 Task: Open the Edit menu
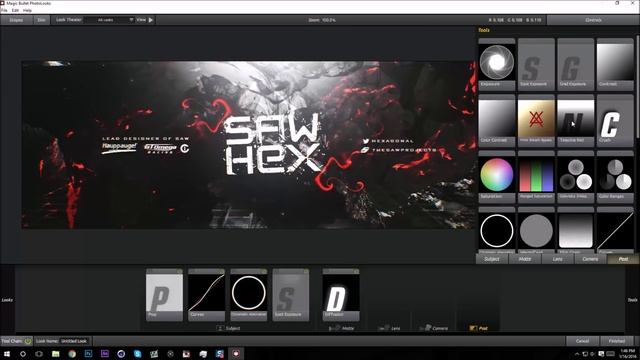pos(15,10)
